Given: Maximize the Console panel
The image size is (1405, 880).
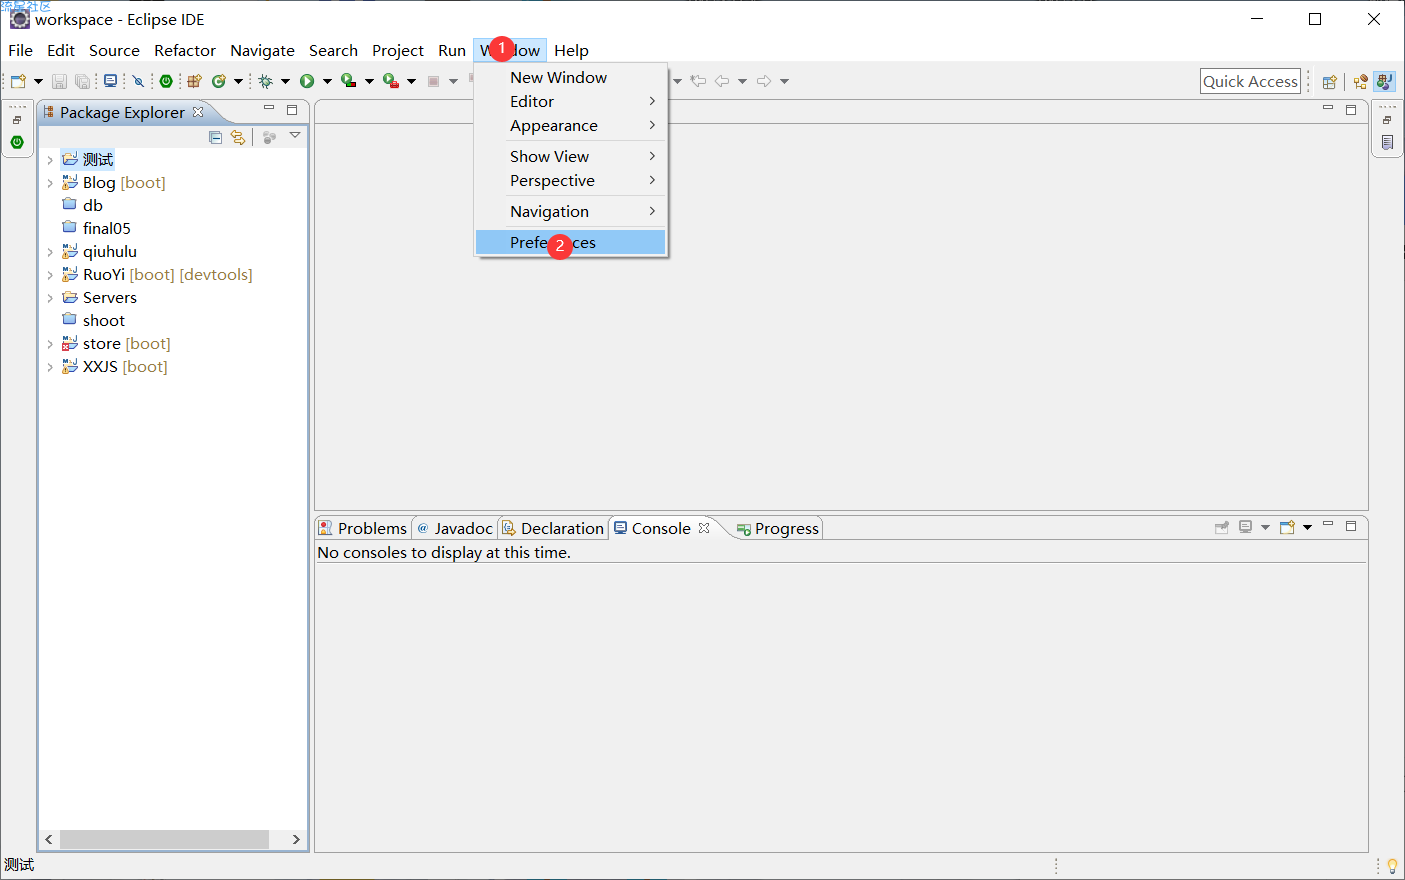Looking at the screenshot, I should pos(1351,526).
